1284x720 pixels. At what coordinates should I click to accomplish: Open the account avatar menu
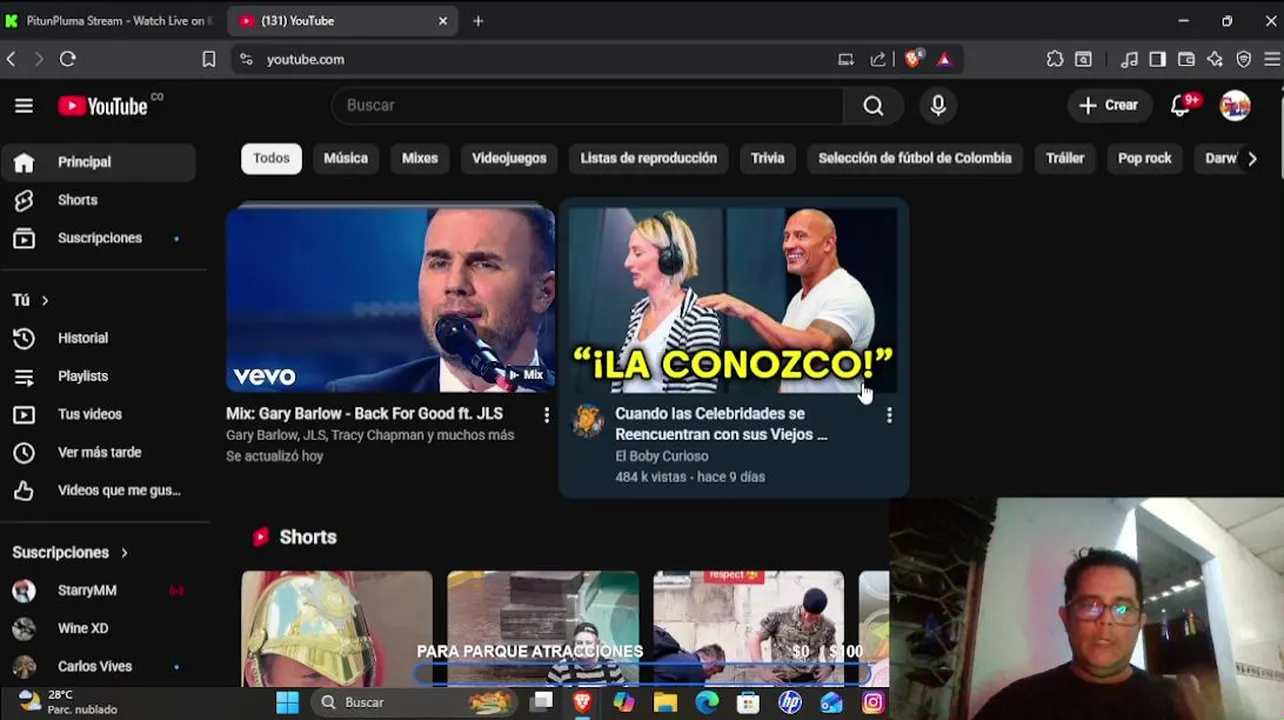click(1235, 105)
